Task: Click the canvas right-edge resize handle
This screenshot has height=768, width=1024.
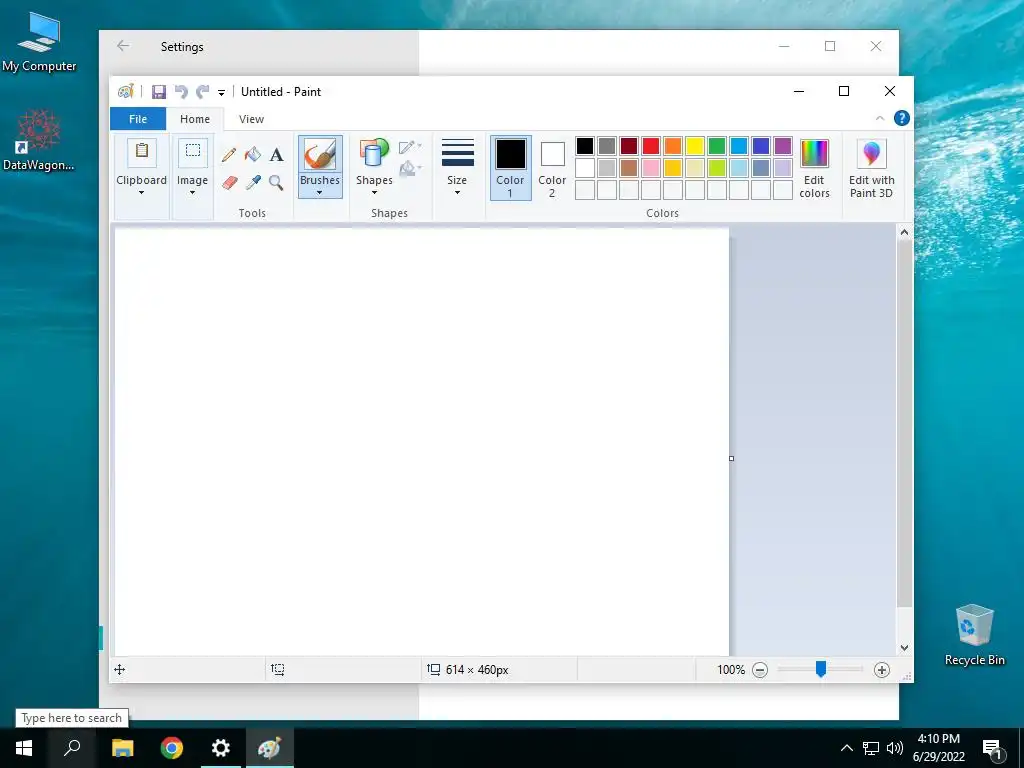Action: pyautogui.click(x=731, y=458)
